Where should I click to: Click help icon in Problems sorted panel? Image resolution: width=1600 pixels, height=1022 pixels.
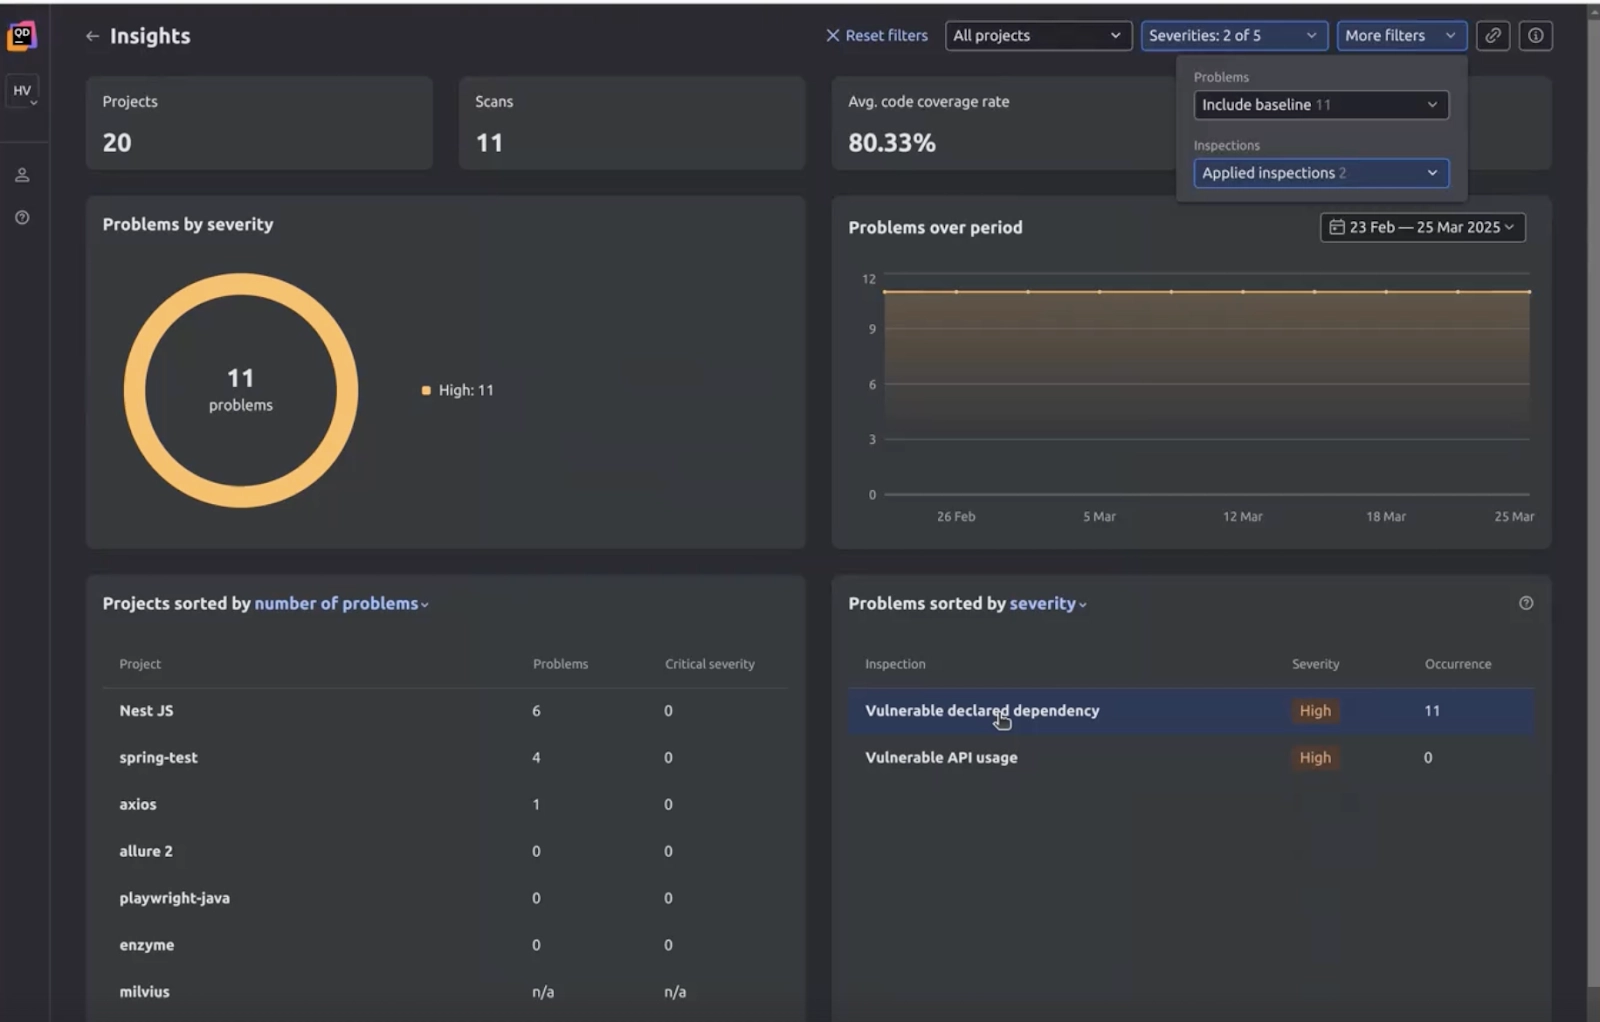[1525, 603]
